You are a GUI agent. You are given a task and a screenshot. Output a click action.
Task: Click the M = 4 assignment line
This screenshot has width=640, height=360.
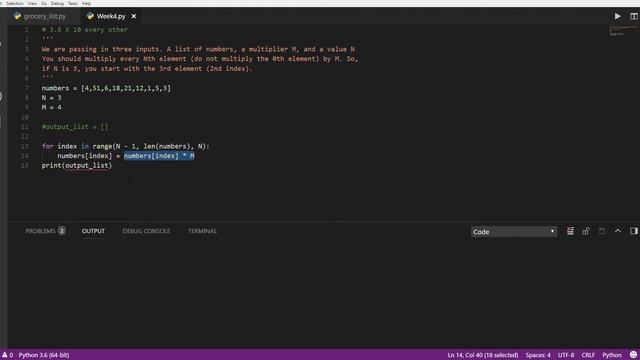pos(51,107)
